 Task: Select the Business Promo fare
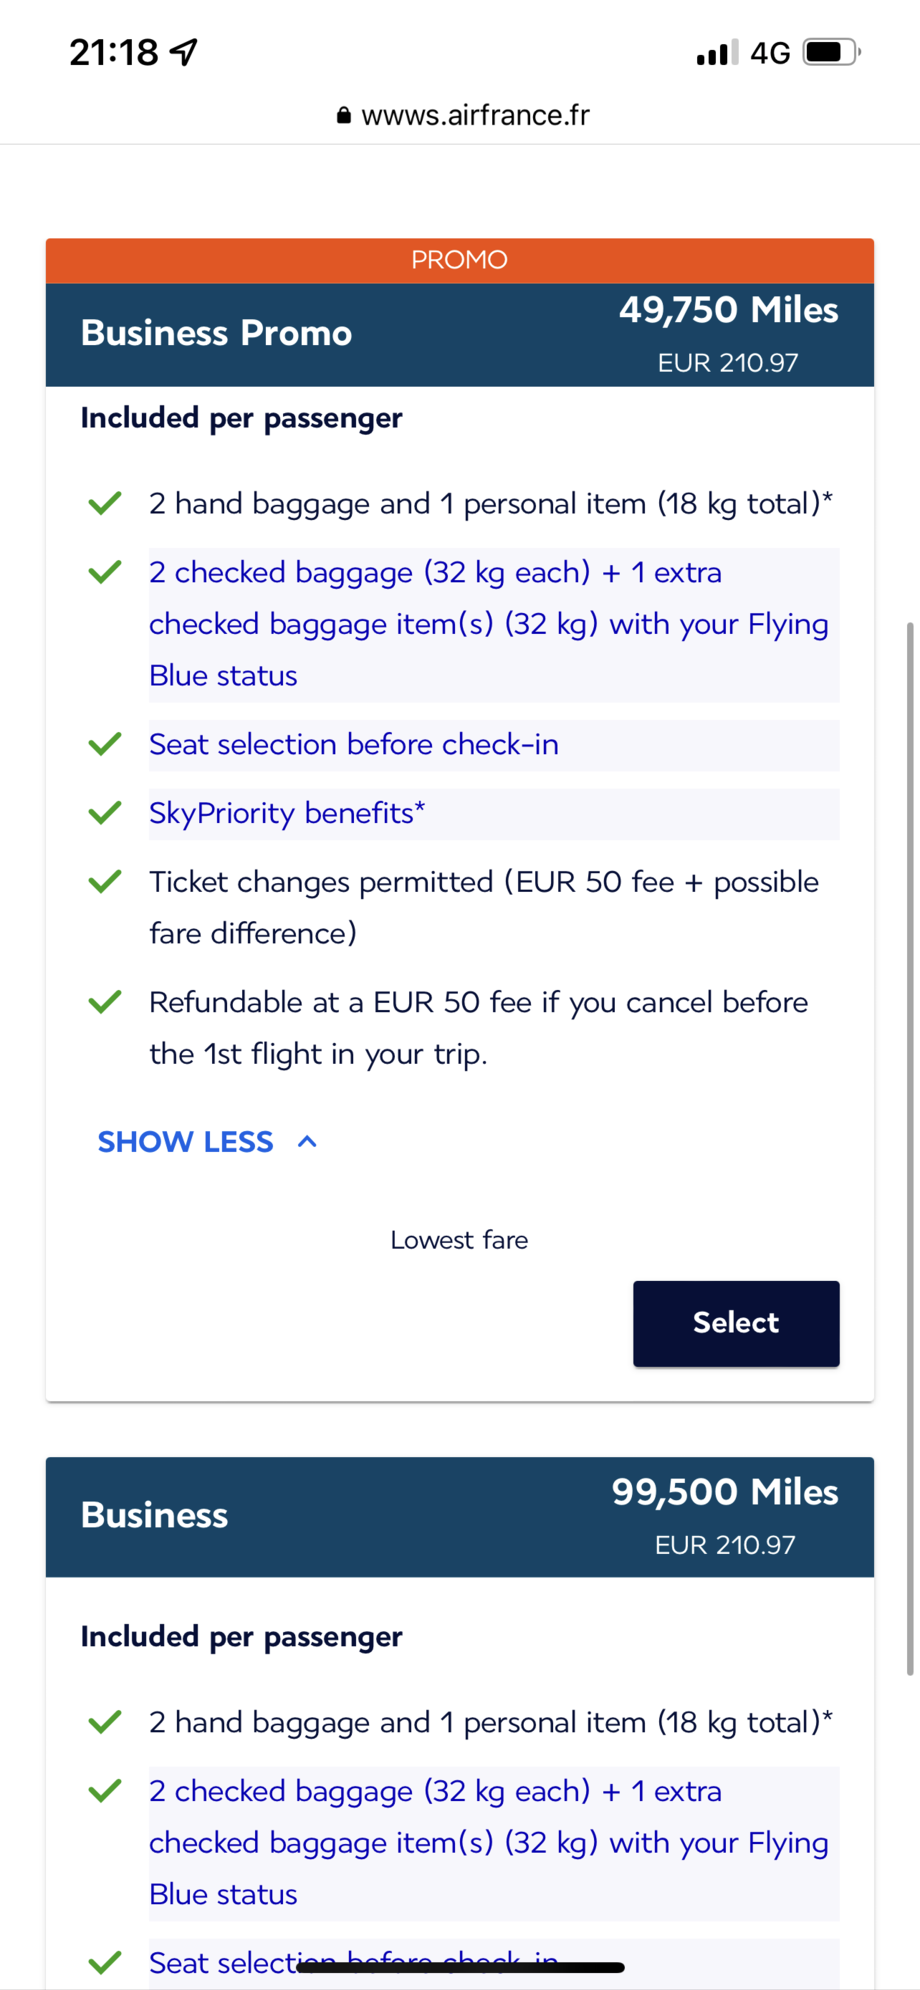tap(736, 1323)
